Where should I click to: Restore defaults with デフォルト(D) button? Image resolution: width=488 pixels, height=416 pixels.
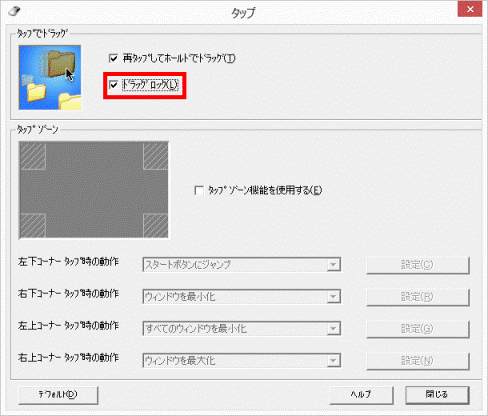(x=58, y=395)
